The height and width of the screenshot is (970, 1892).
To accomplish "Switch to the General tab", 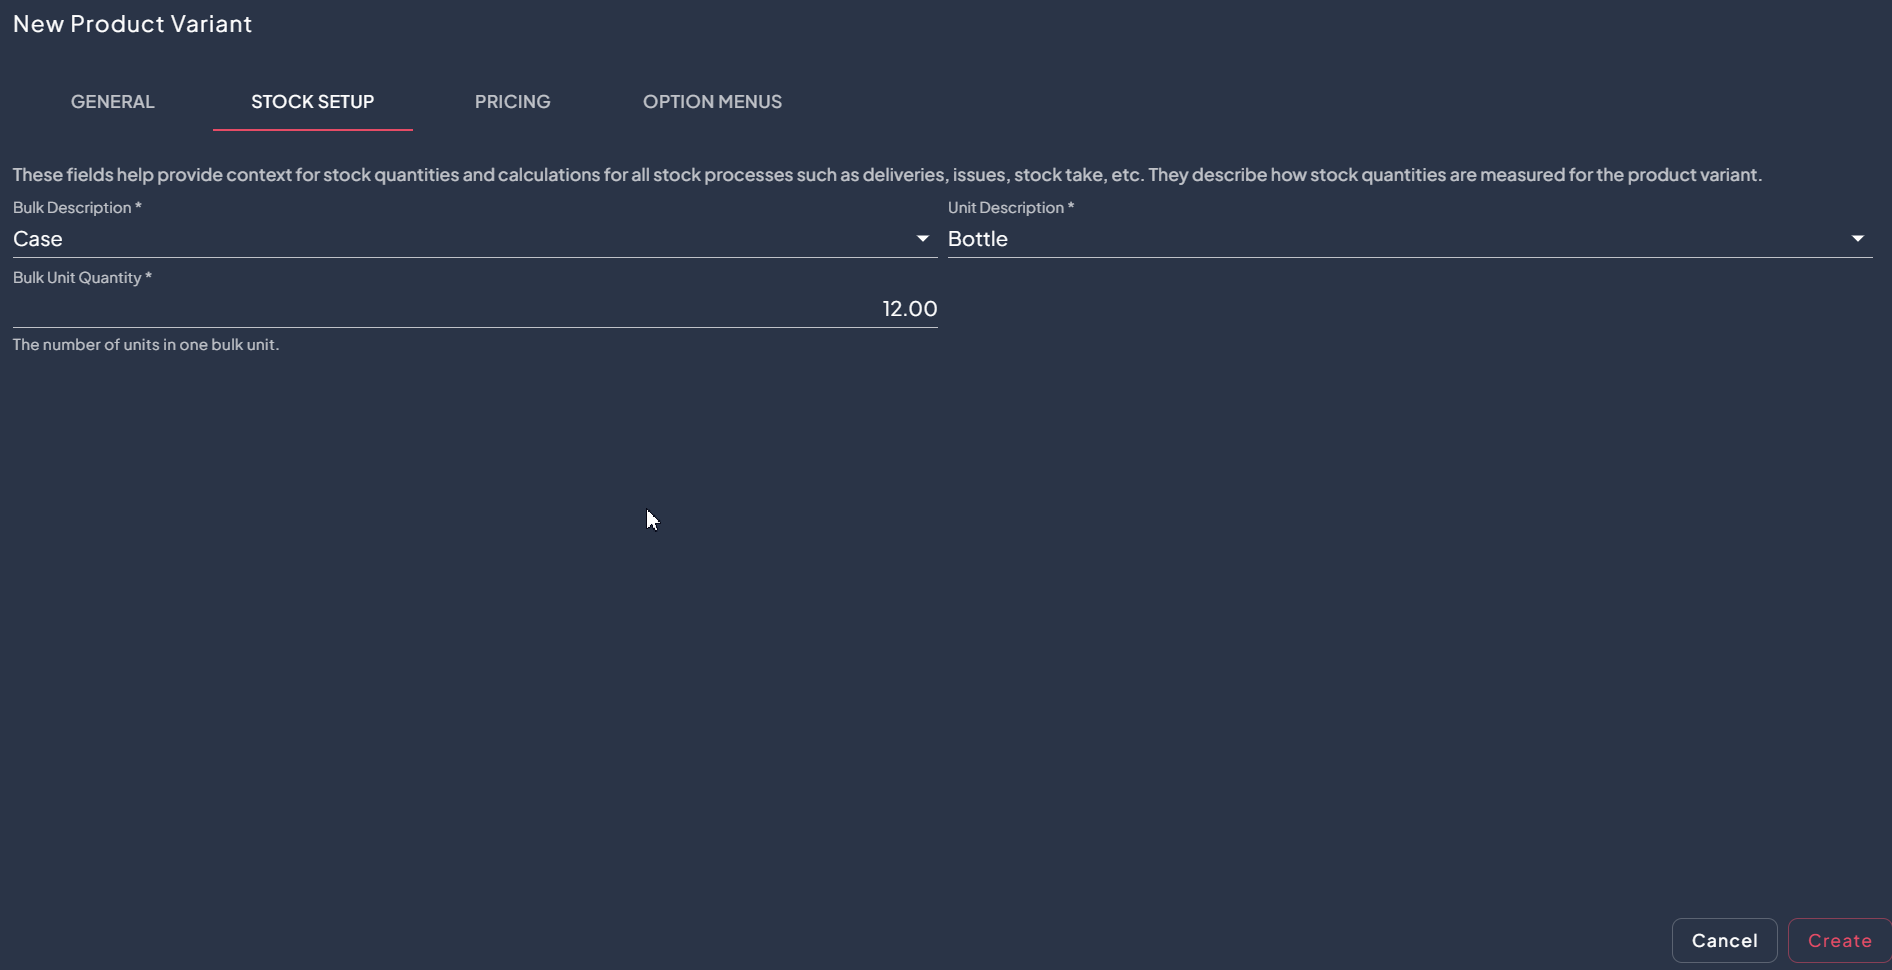I will tap(113, 102).
